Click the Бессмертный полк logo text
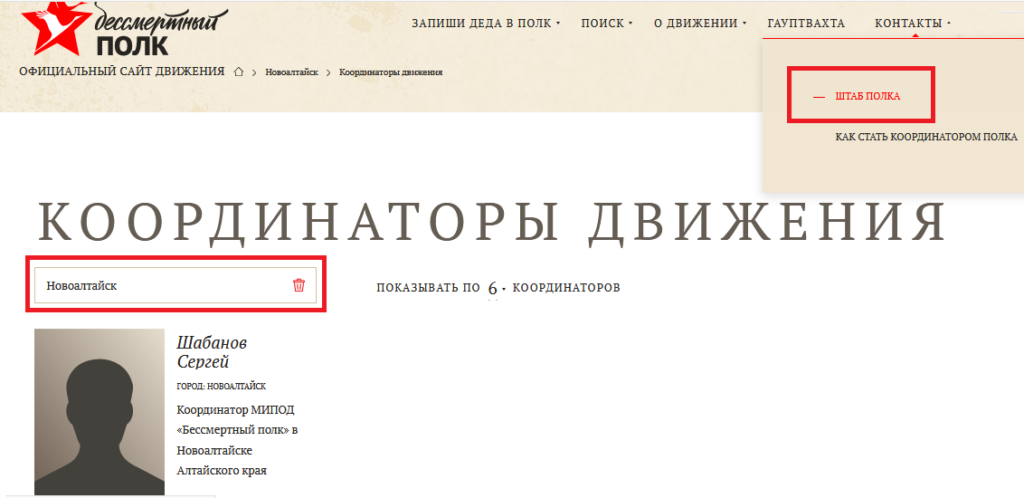Image resolution: width=1024 pixels, height=498 pixels. [x=160, y=30]
